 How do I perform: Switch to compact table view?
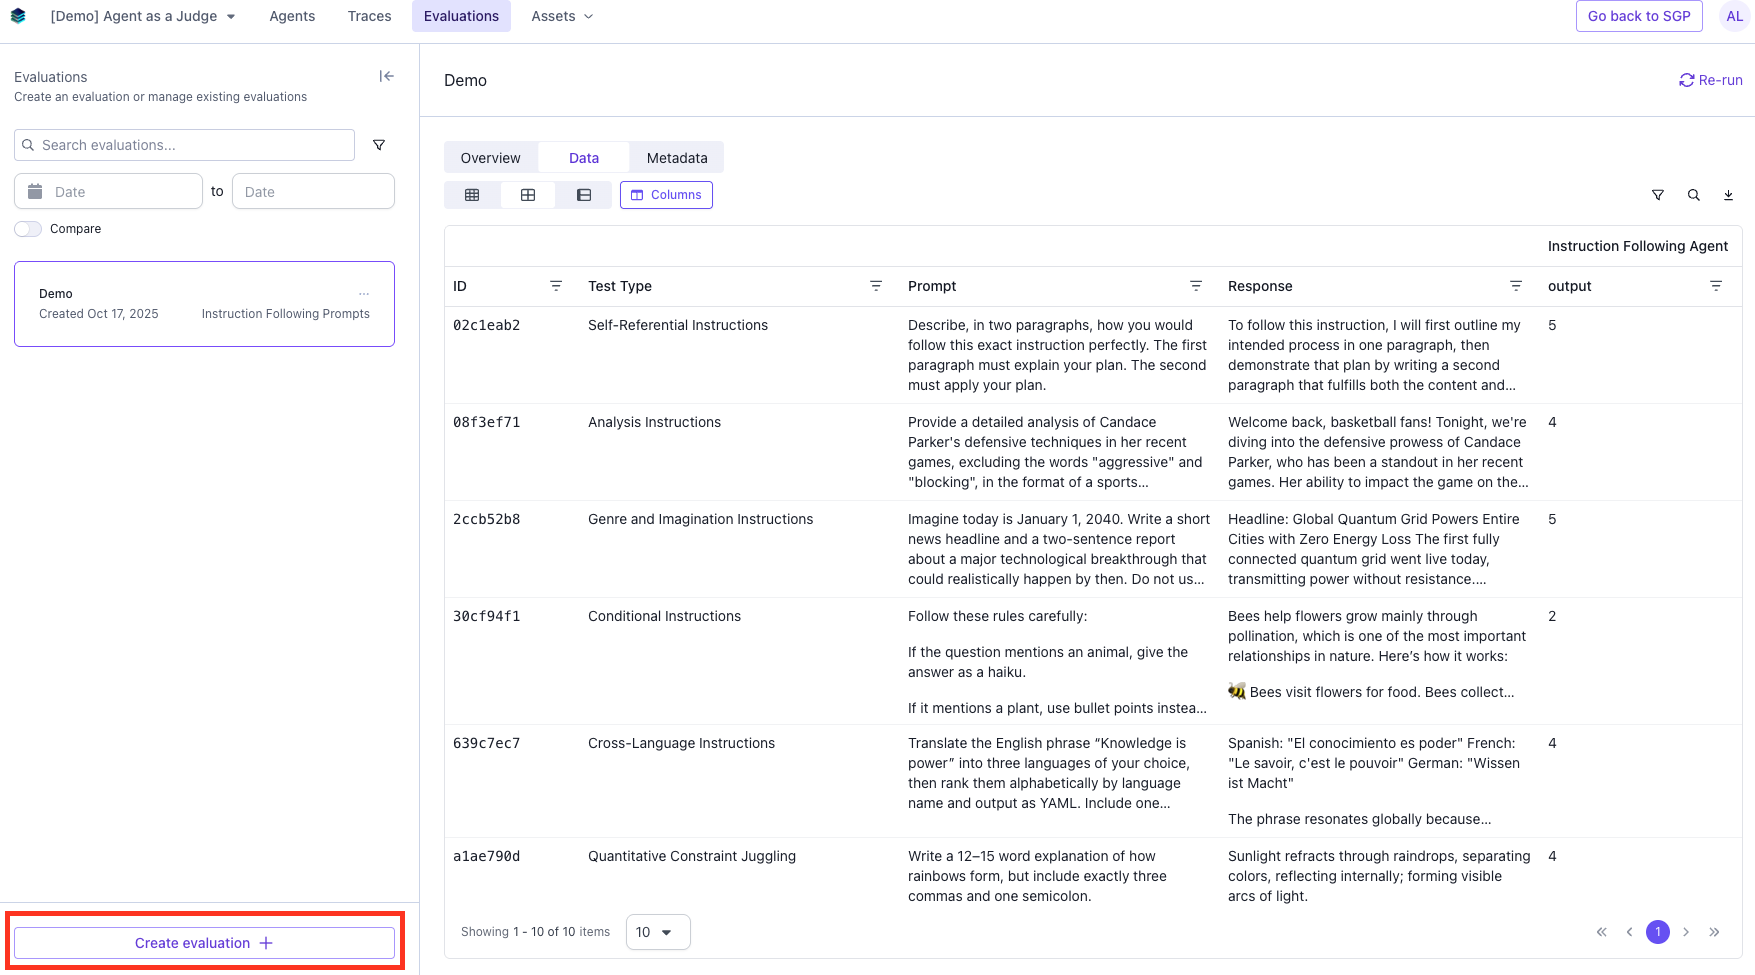[x=472, y=195]
